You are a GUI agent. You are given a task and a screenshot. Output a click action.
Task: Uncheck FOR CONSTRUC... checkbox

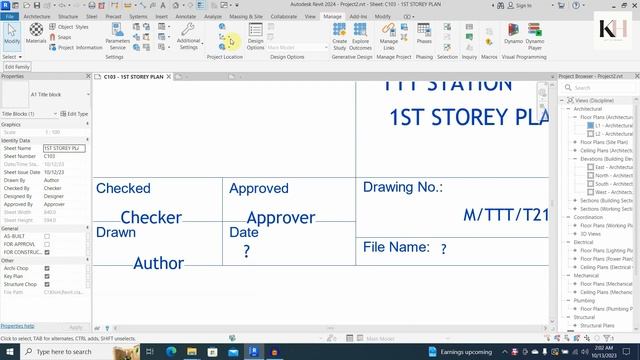(47, 252)
